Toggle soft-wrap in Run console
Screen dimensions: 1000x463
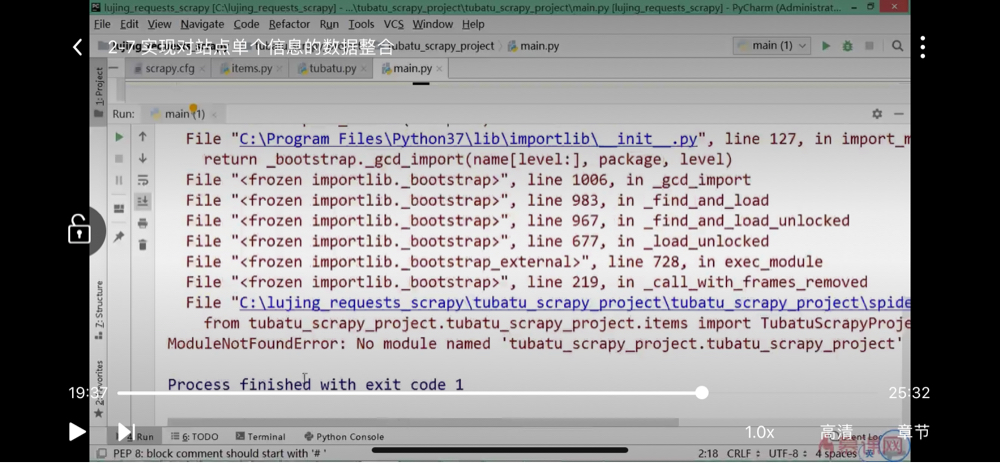[x=143, y=180]
